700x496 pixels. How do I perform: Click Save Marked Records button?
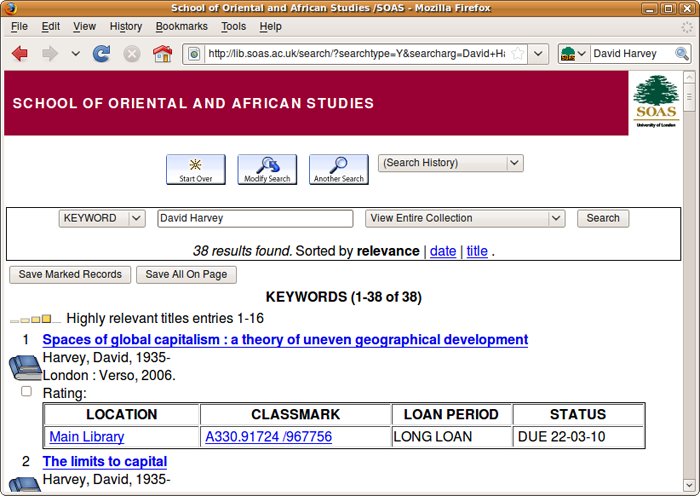(70, 275)
